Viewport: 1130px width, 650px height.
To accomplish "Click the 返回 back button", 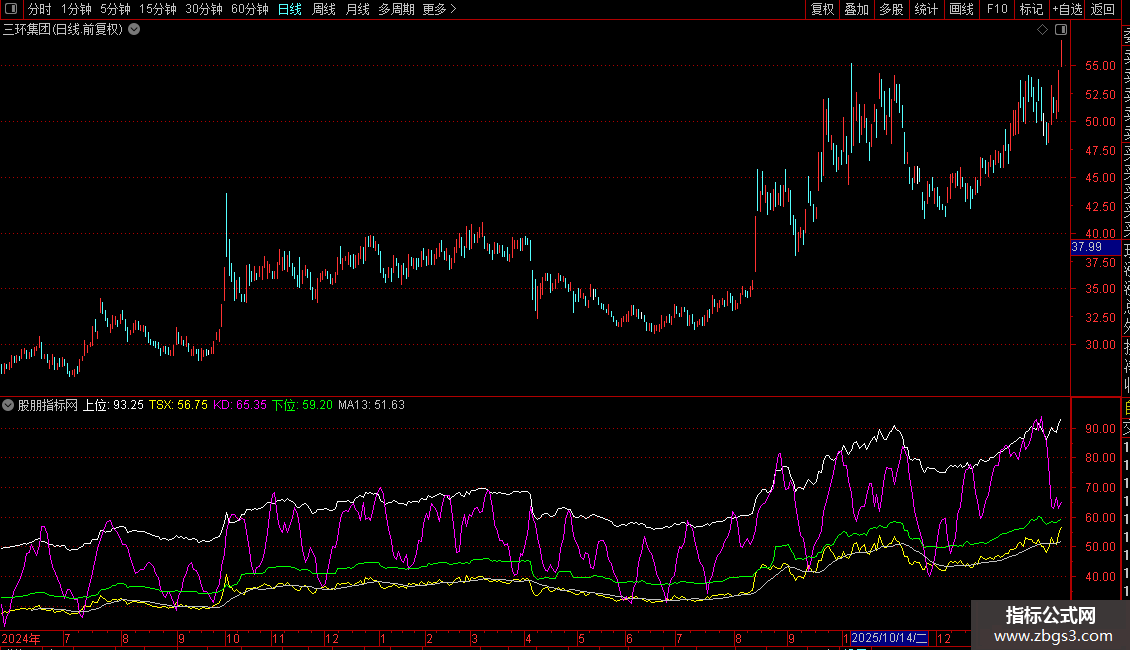I will point(1103,9).
